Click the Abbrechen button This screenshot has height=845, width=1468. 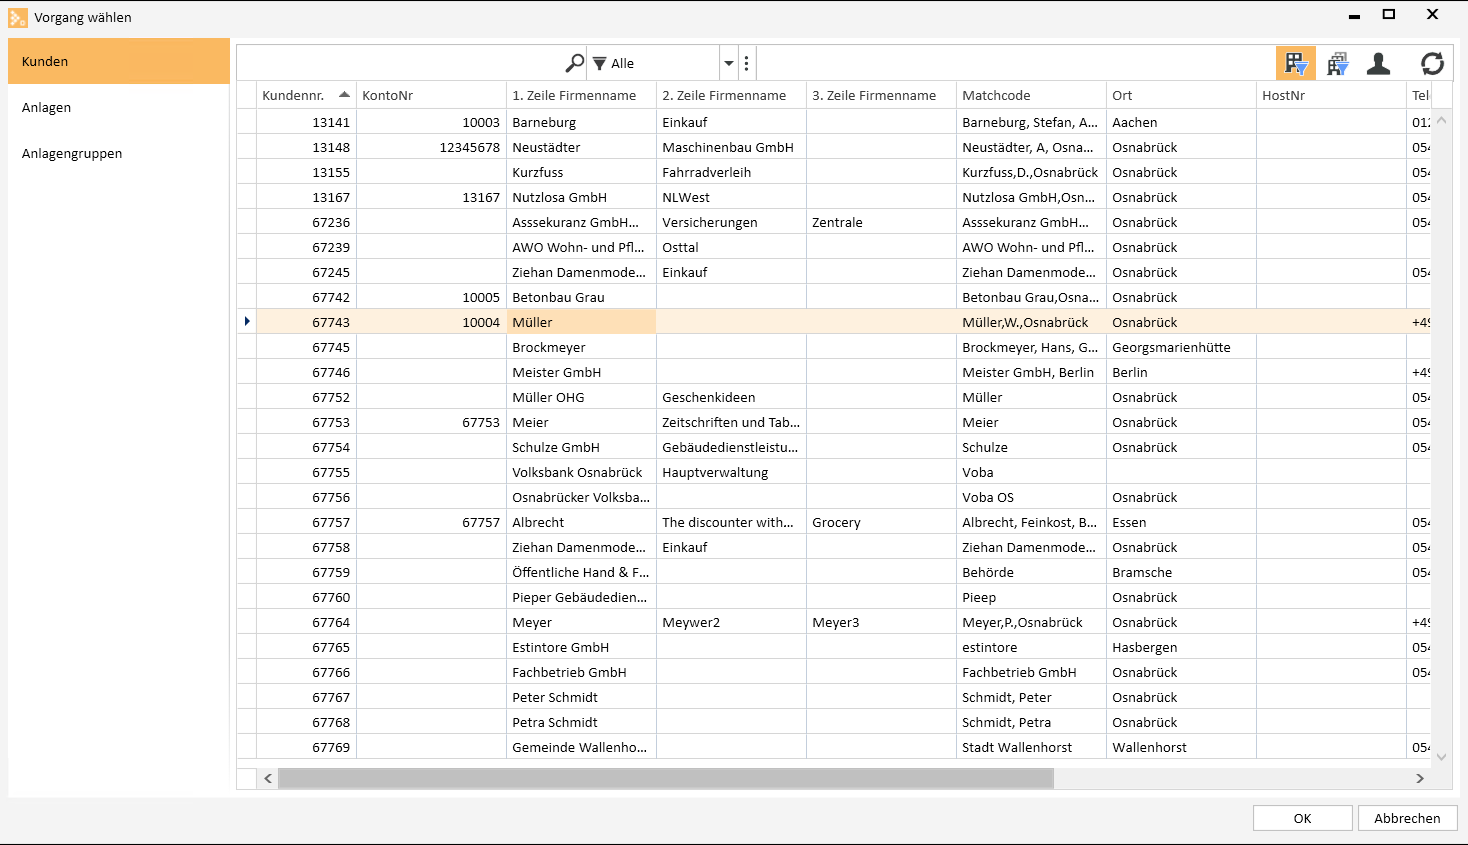click(x=1407, y=818)
